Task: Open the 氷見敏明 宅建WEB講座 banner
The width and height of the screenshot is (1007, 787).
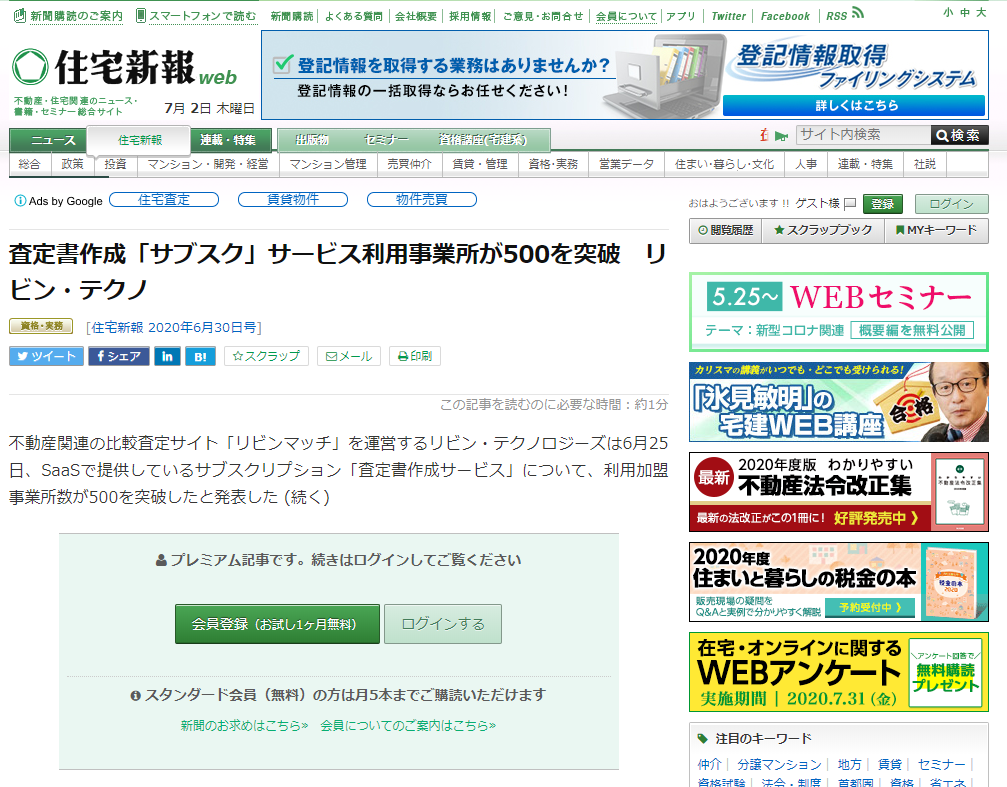Action: (839, 402)
